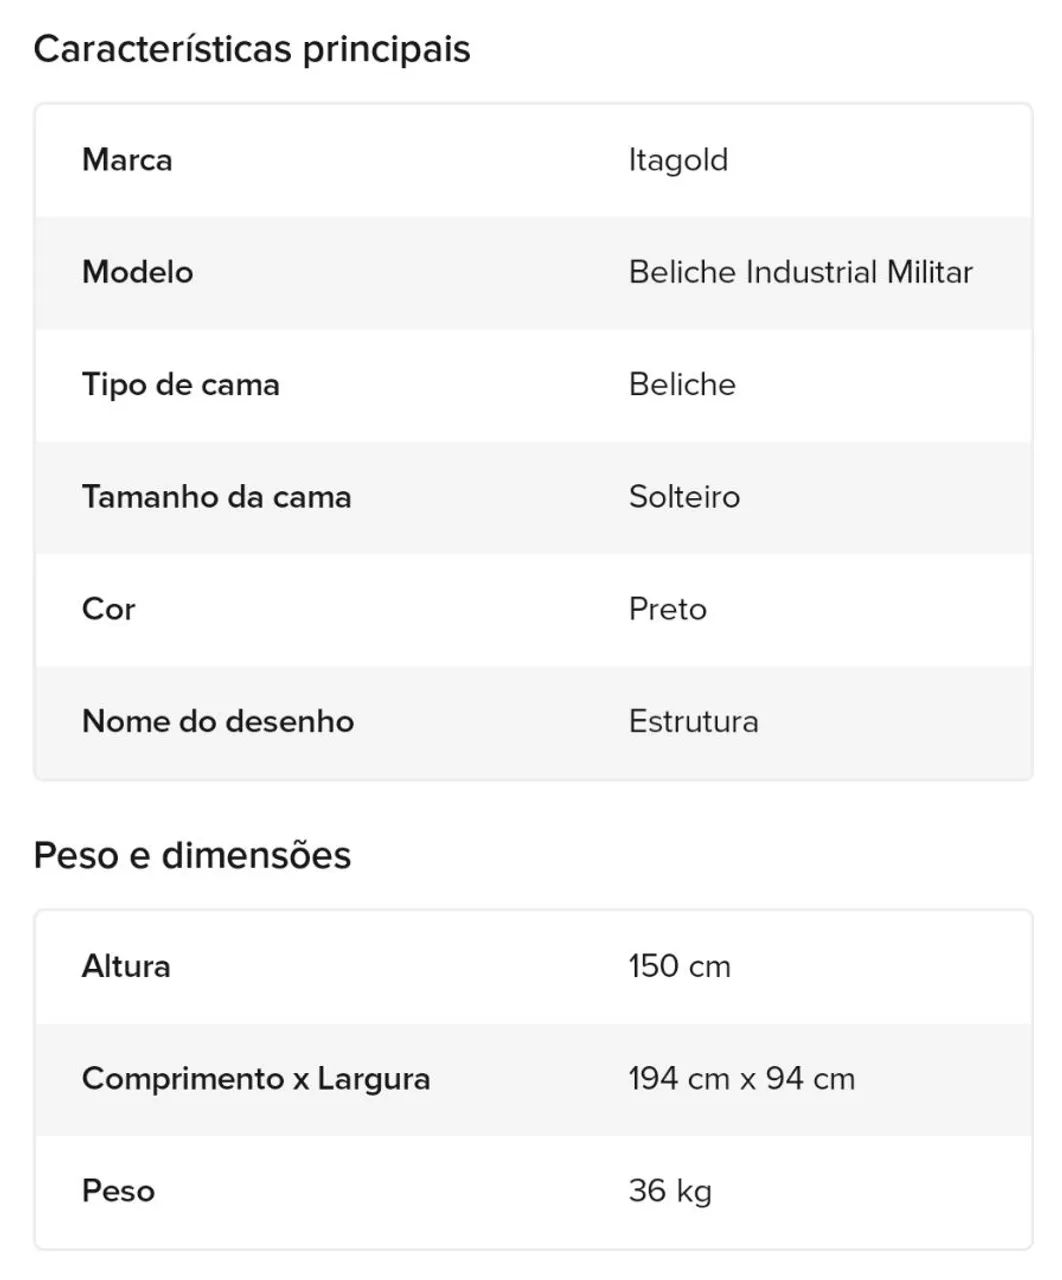Image resolution: width=1062 pixels, height=1280 pixels.
Task: Click the 'Itagold' brand value
Action: [678, 161]
